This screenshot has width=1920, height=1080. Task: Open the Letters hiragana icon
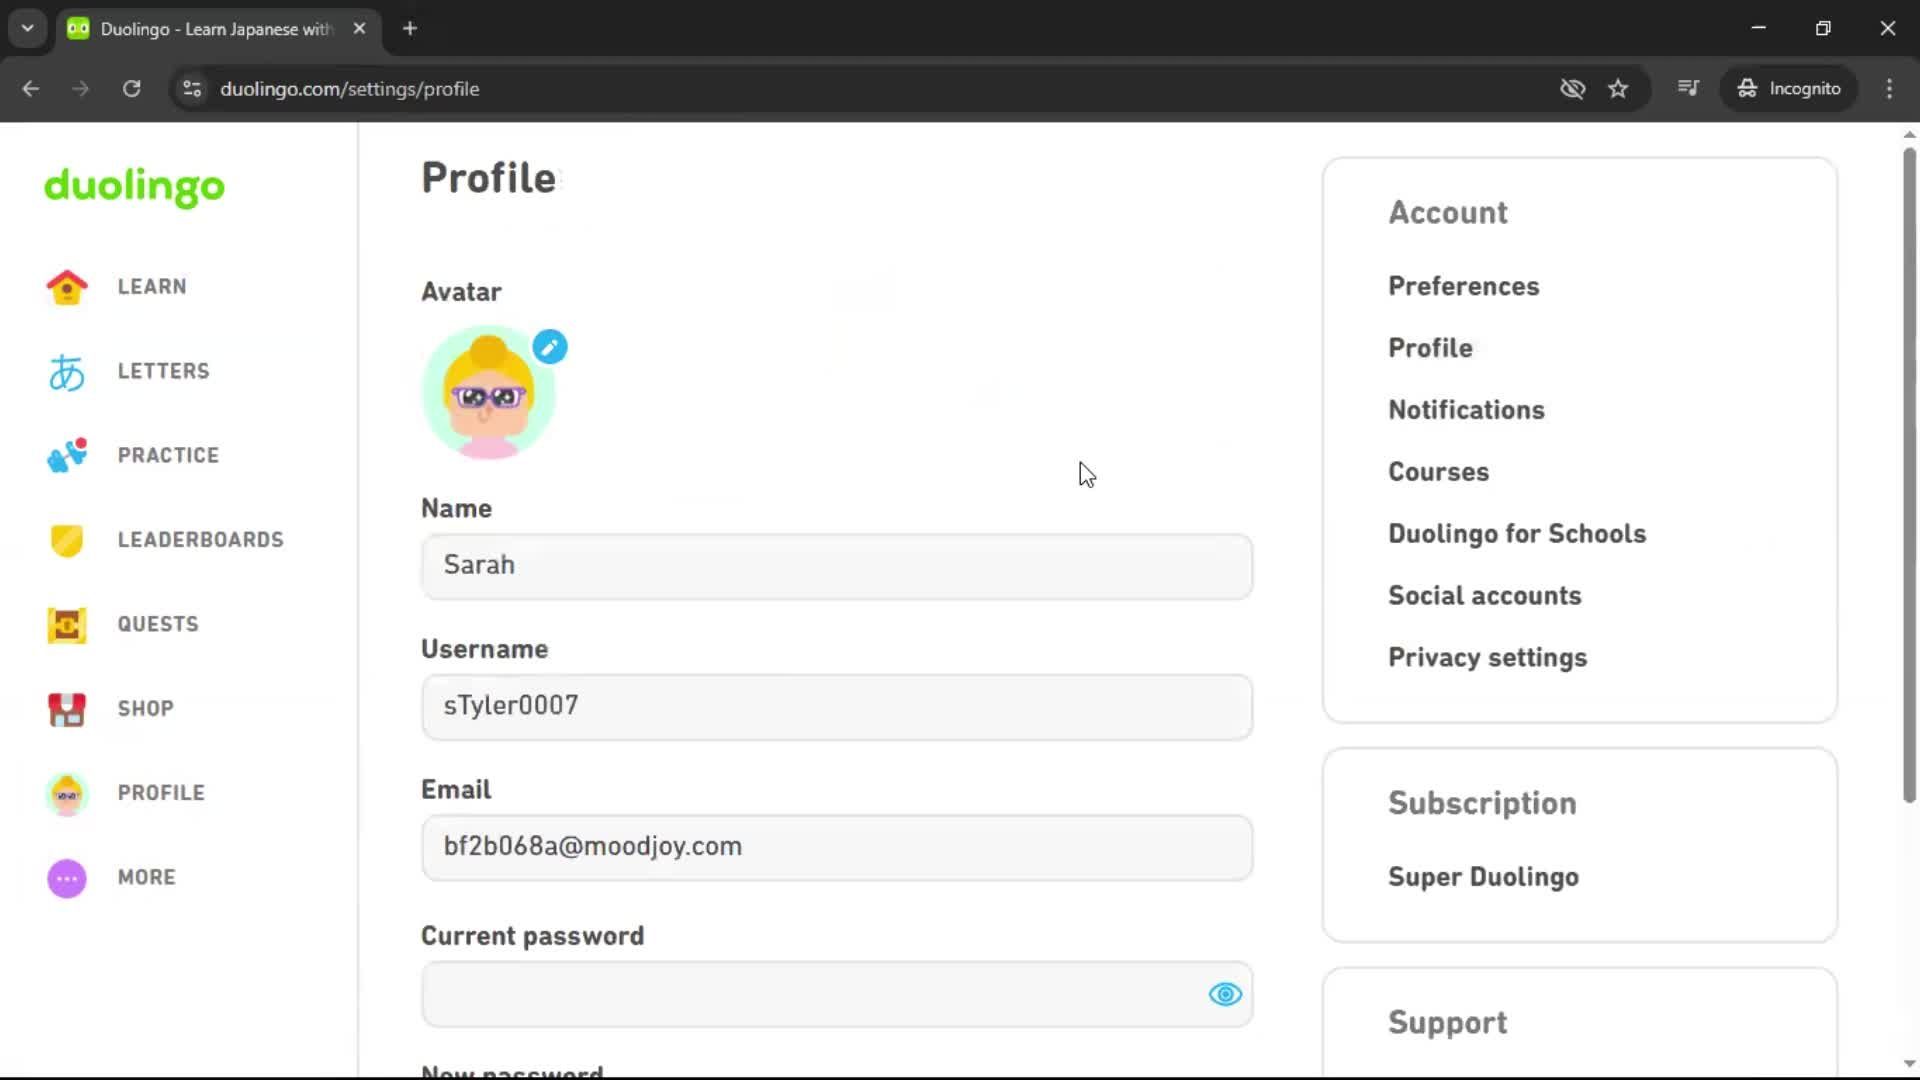(67, 372)
